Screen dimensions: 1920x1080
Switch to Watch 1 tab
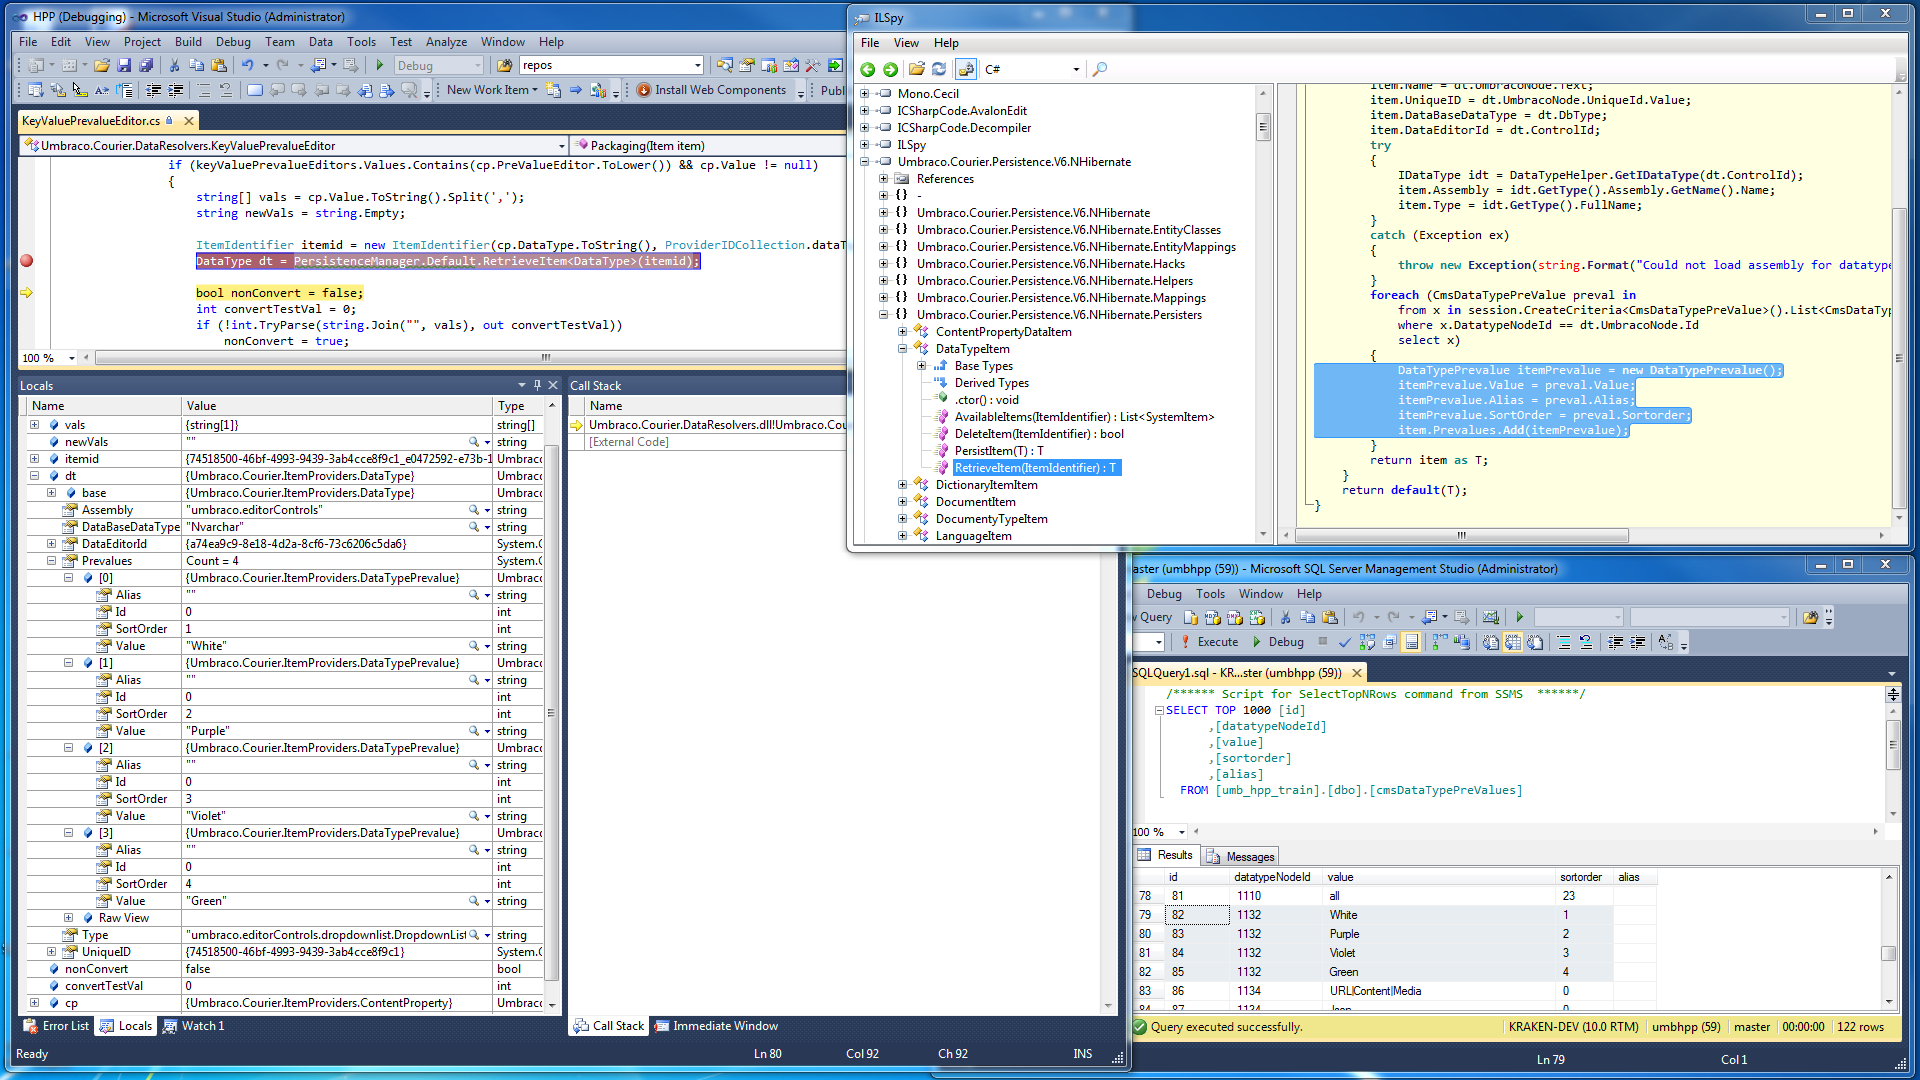[194, 1026]
